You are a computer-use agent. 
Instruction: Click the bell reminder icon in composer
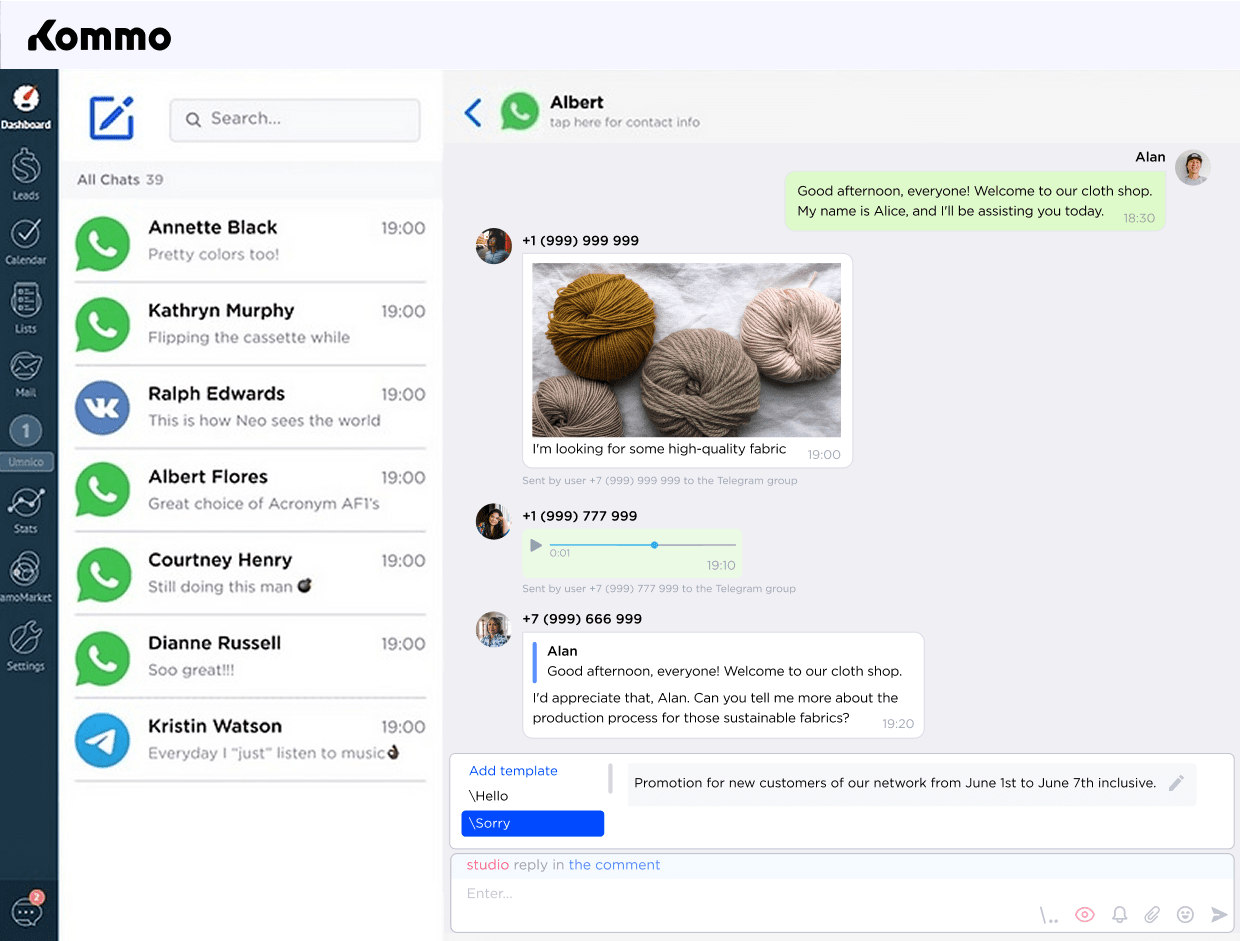pyautogui.click(x=1120, y=914)
